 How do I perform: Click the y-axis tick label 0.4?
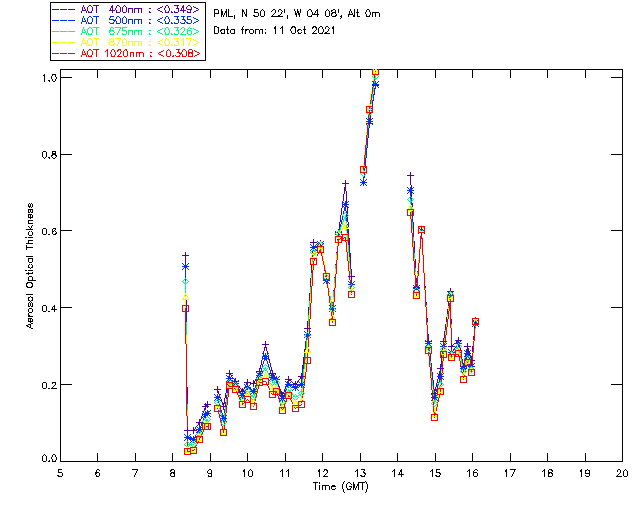[x=49, y=308]
